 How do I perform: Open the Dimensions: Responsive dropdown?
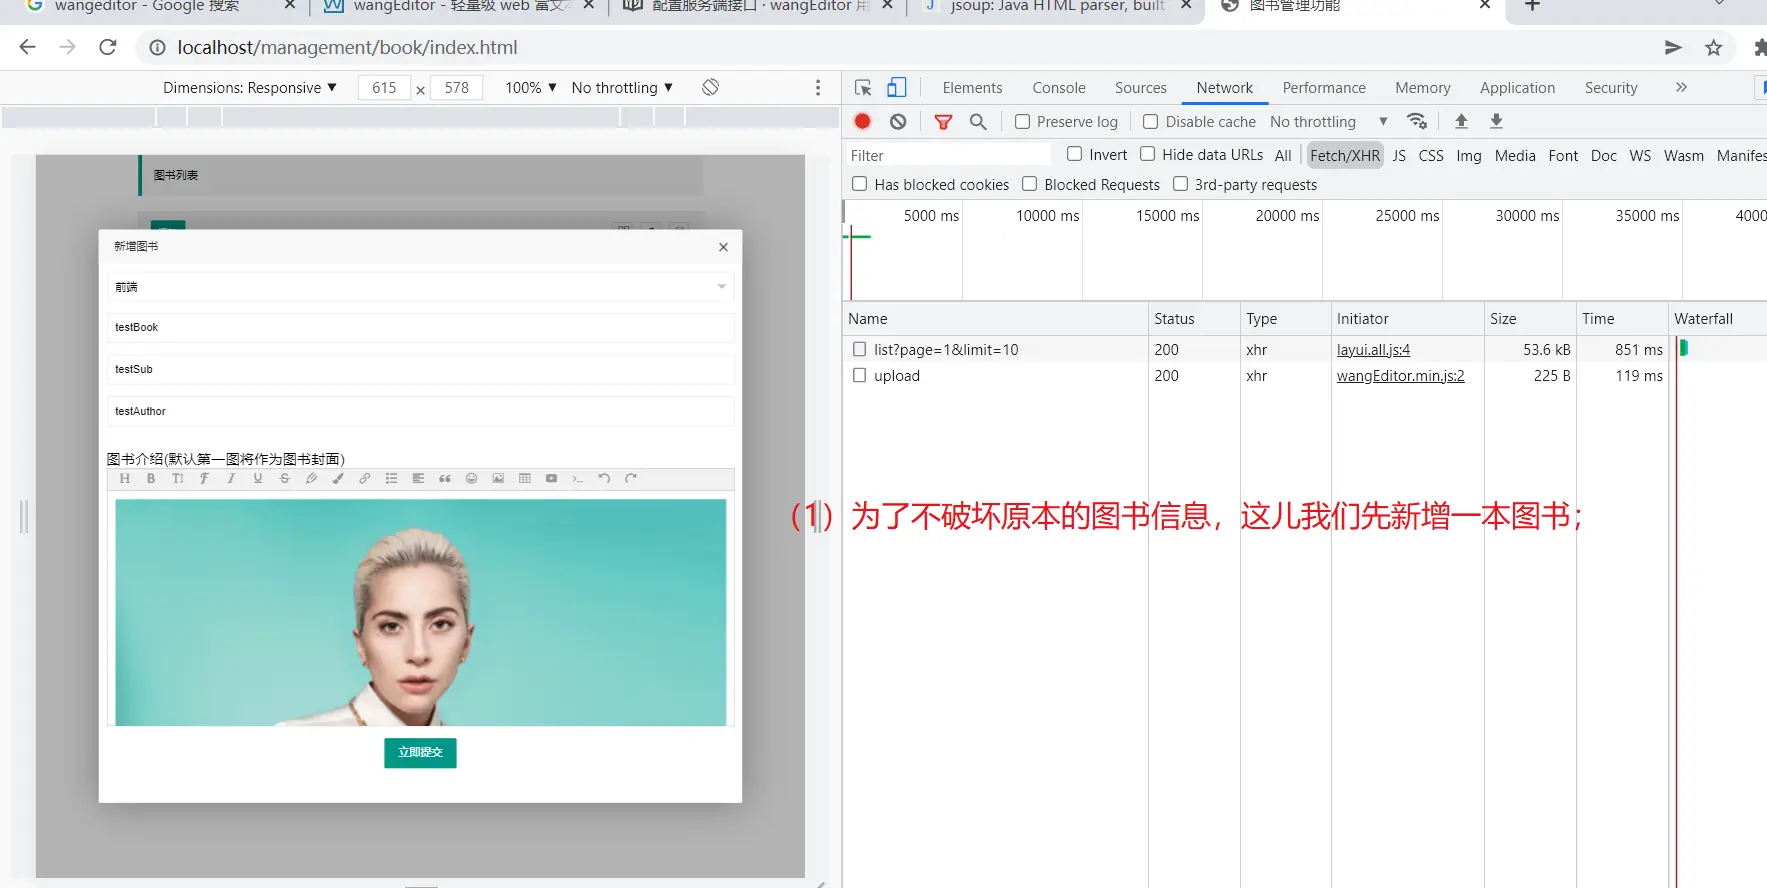[250, 88]
